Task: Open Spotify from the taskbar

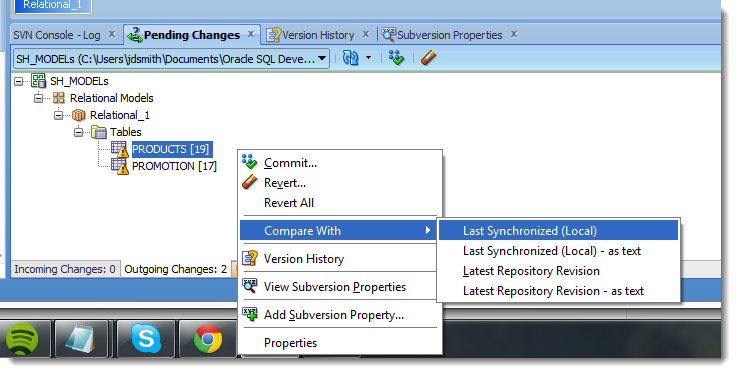Action: point(22,339)
